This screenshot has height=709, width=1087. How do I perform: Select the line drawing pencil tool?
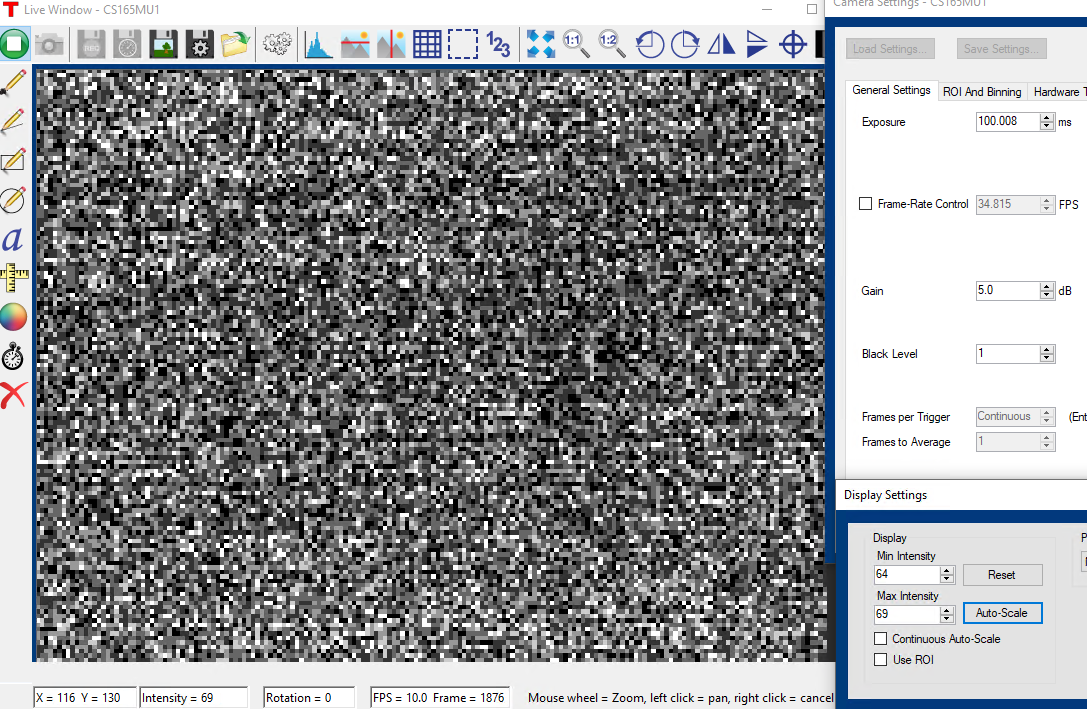(14, 83)
